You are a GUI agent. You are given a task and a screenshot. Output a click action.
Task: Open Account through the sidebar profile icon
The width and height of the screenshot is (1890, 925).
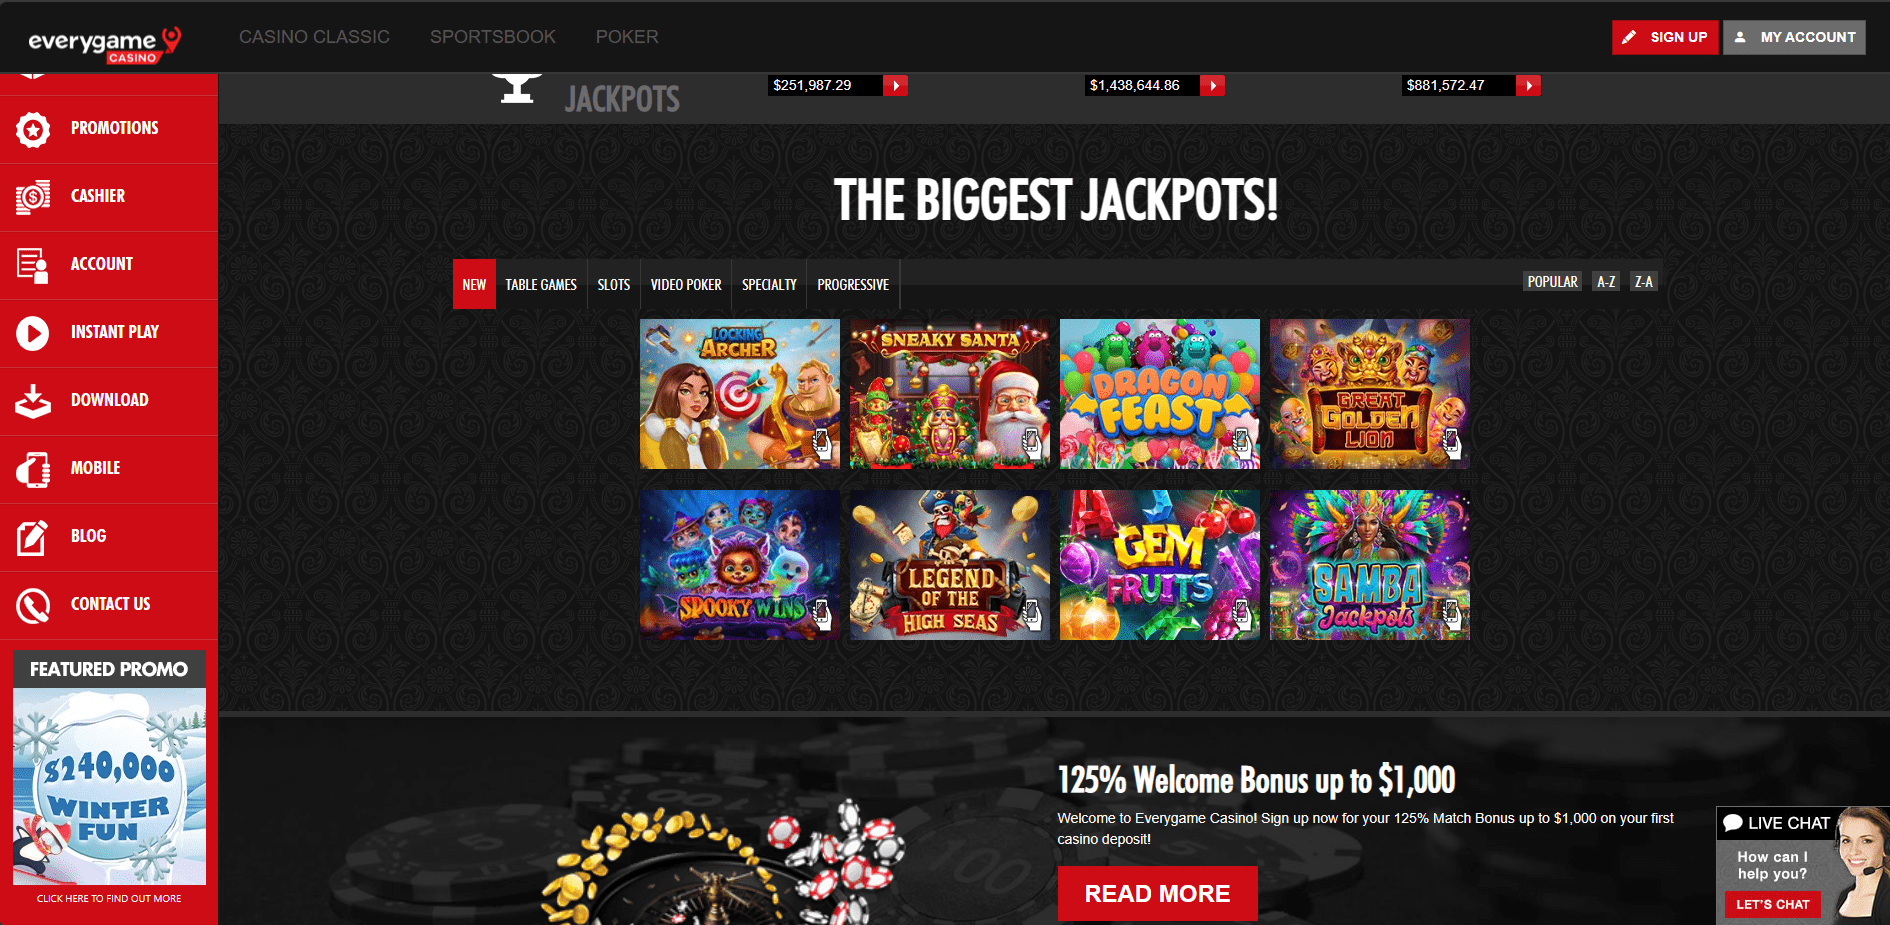coord(33,265)
